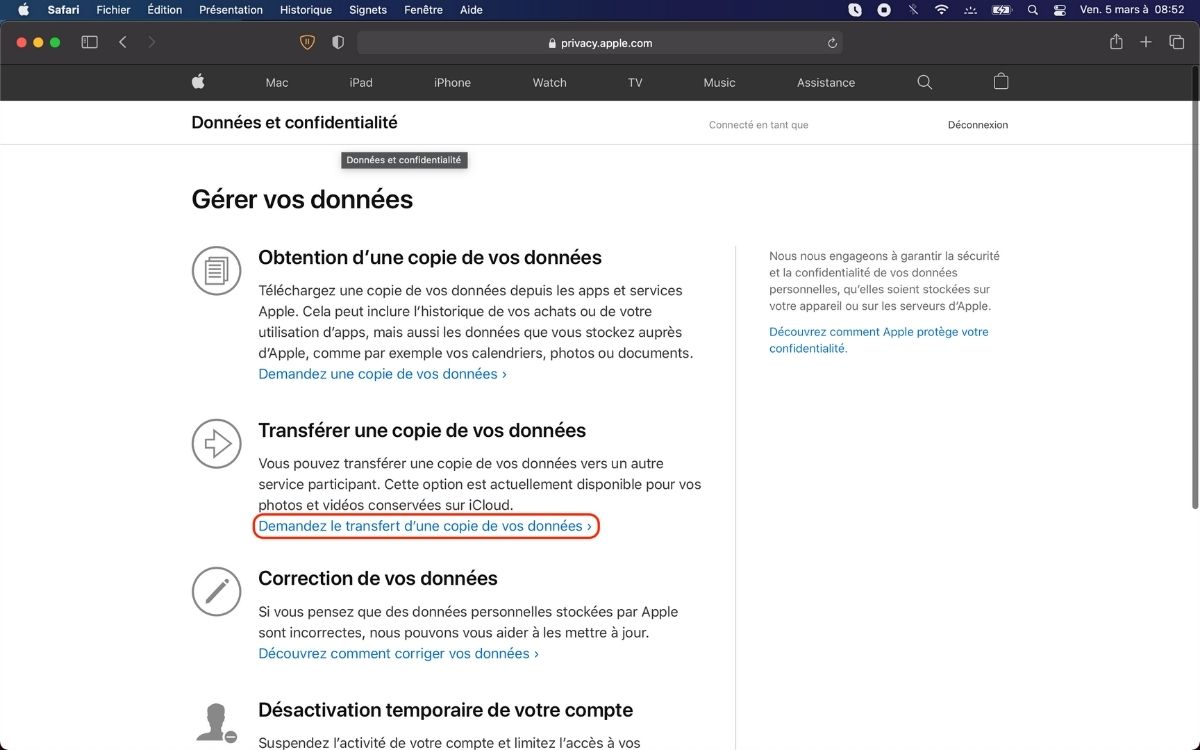The image size is (1200, 750).
Task: Click the screen recording stop icon
Action: click(884, 10)
